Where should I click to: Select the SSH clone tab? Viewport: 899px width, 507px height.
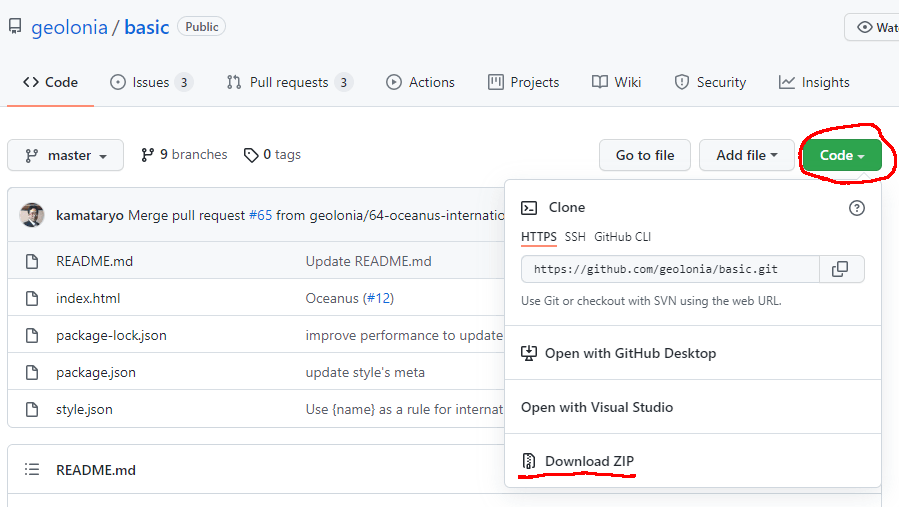(575, 237)
